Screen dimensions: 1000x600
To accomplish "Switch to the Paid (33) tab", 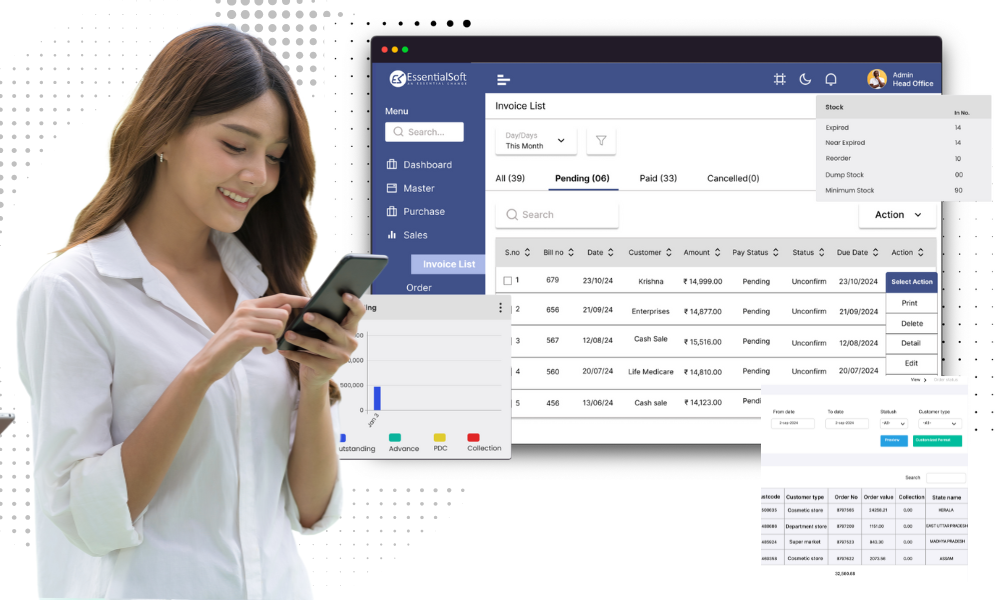I will (x=658, y=178).
